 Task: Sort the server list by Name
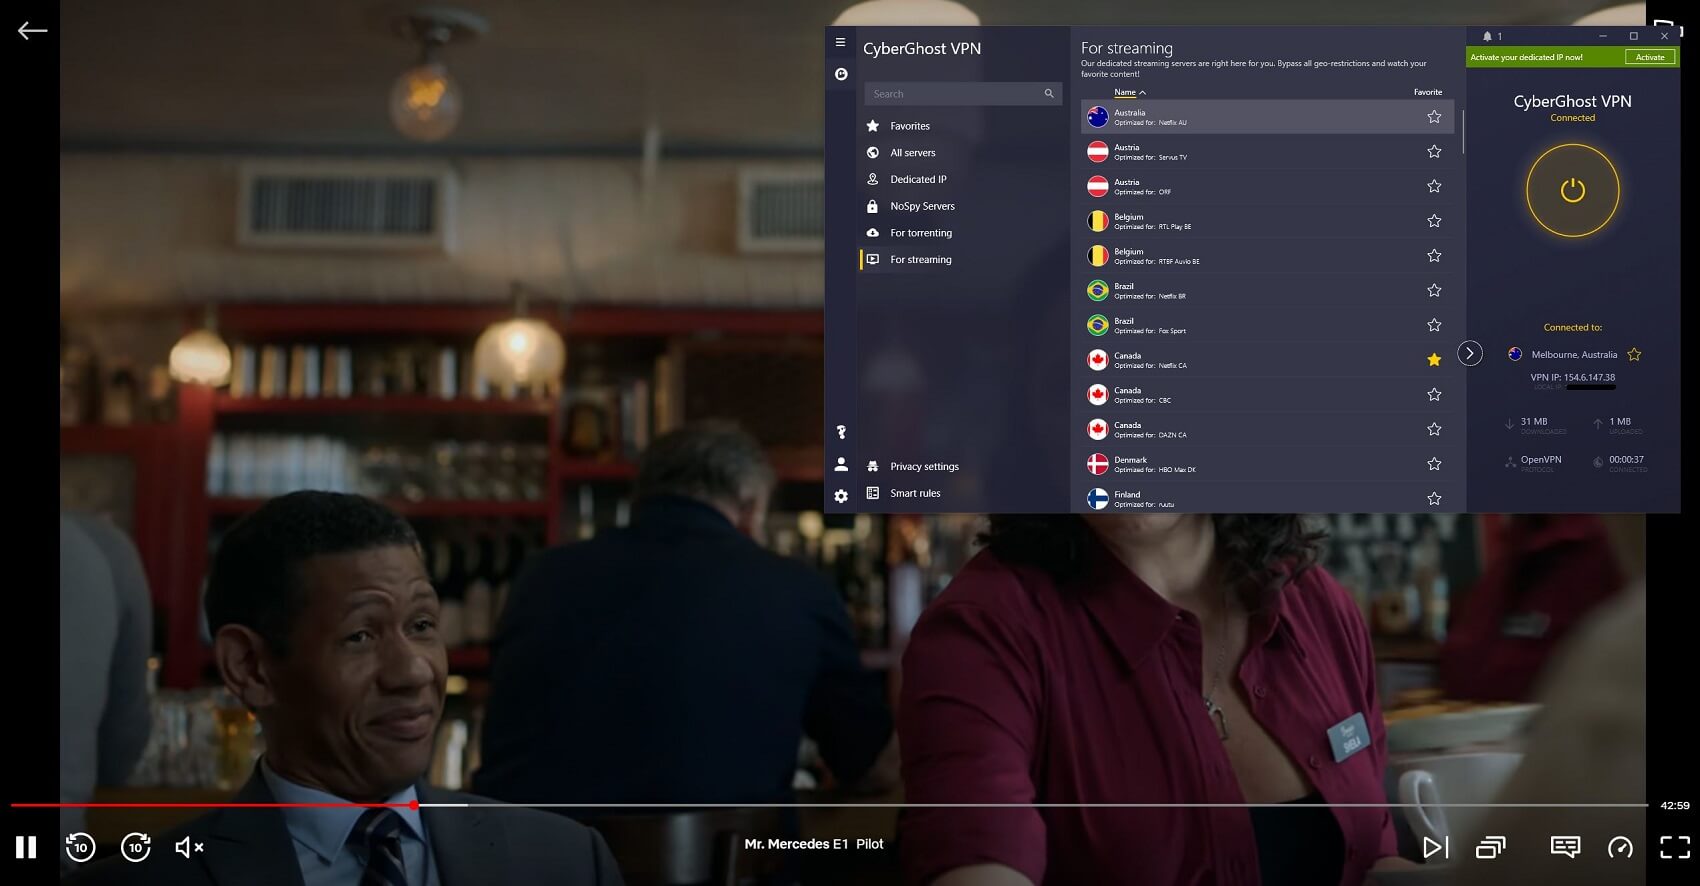[1129, 92]
